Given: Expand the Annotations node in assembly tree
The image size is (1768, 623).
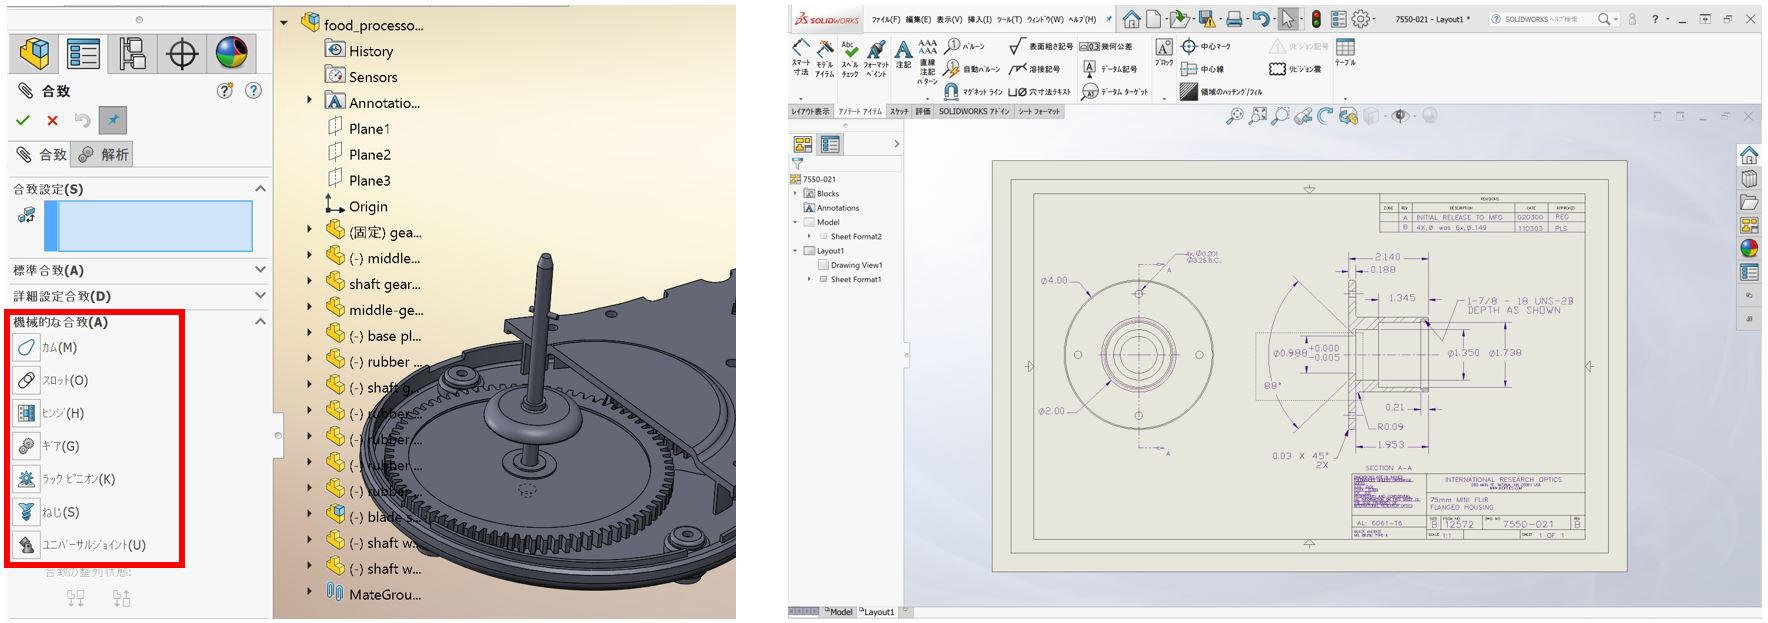Looking at the screenshot, I should pyautogui.click(x=310, y=101).
